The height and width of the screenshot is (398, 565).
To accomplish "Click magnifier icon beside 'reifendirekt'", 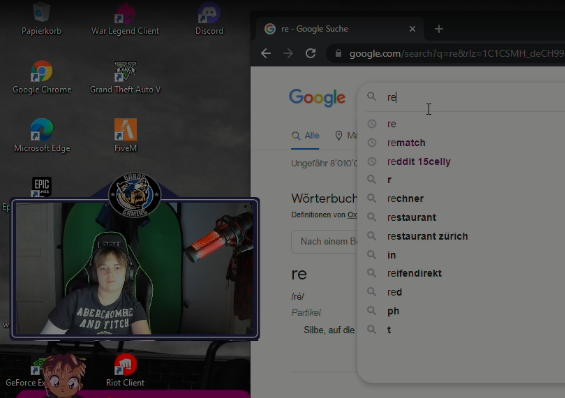I will pyautogui.click(x=372, y=273).
